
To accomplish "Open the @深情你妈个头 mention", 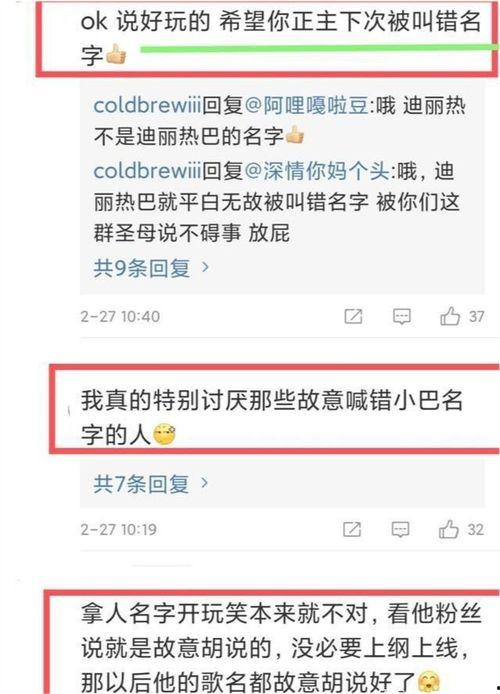I will 316,171.
